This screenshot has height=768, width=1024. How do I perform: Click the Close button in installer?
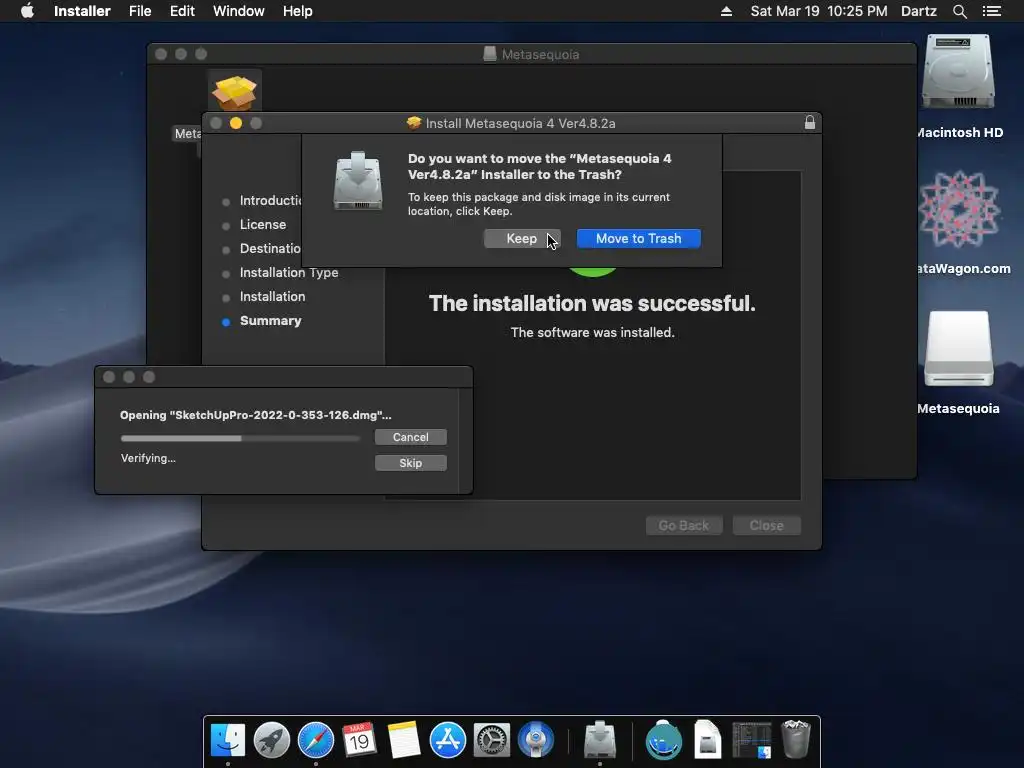766,525
